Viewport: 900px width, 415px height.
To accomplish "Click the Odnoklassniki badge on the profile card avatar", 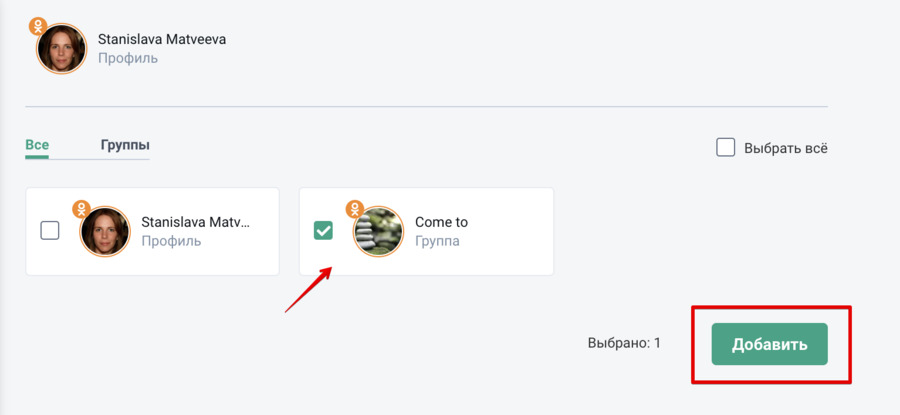I will pos(82,209).
